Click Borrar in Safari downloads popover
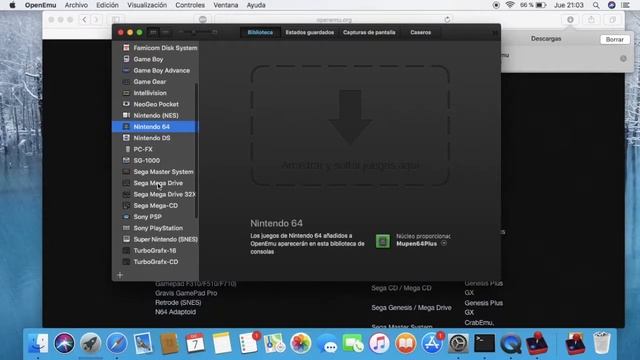 (x=614, y=40)
